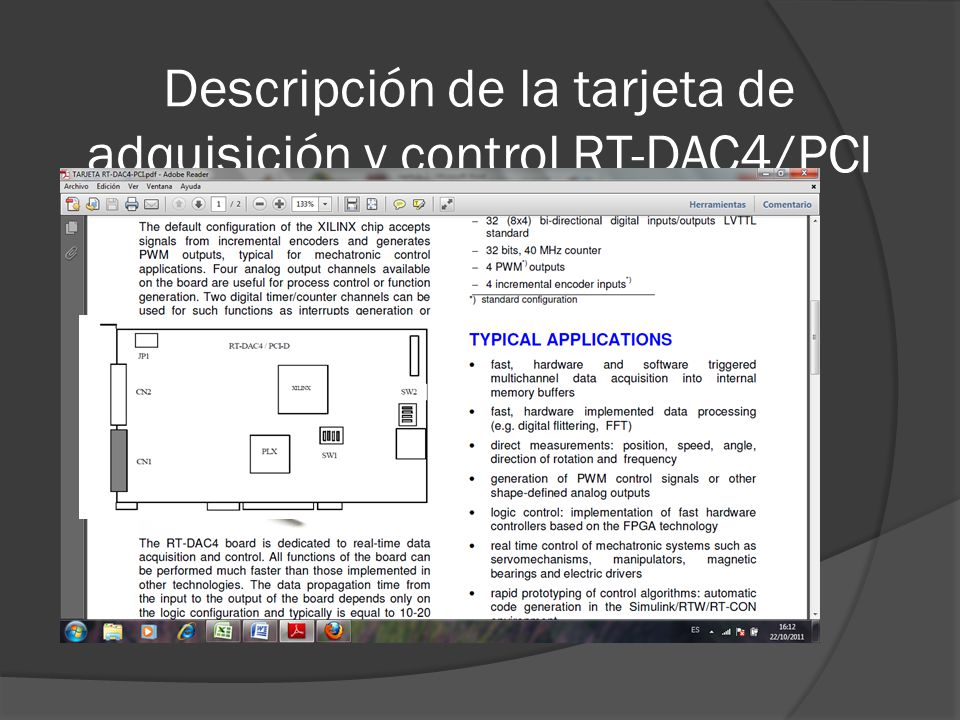Screen dimensions: 960x720
Task: Open the Comentario pane
Action: [787, 204]
